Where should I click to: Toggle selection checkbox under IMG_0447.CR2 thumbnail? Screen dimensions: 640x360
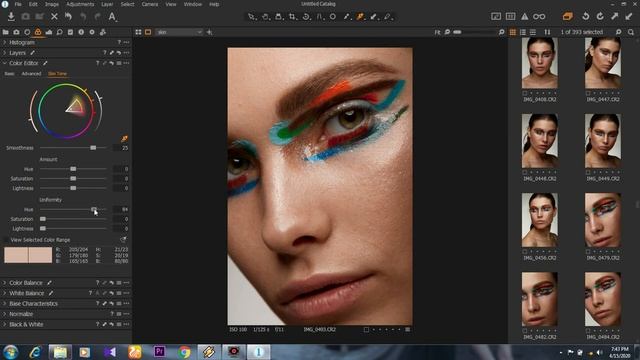(x=588, y=93)
